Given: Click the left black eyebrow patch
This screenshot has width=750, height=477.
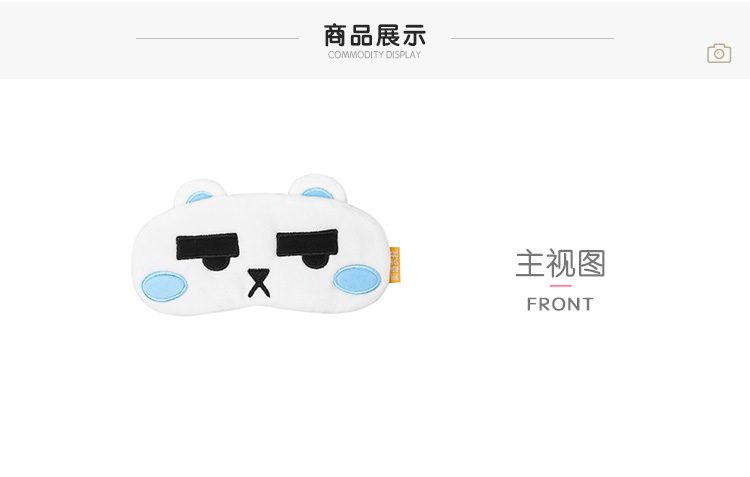Looking at the screenshot, I should tap(207, 247).
